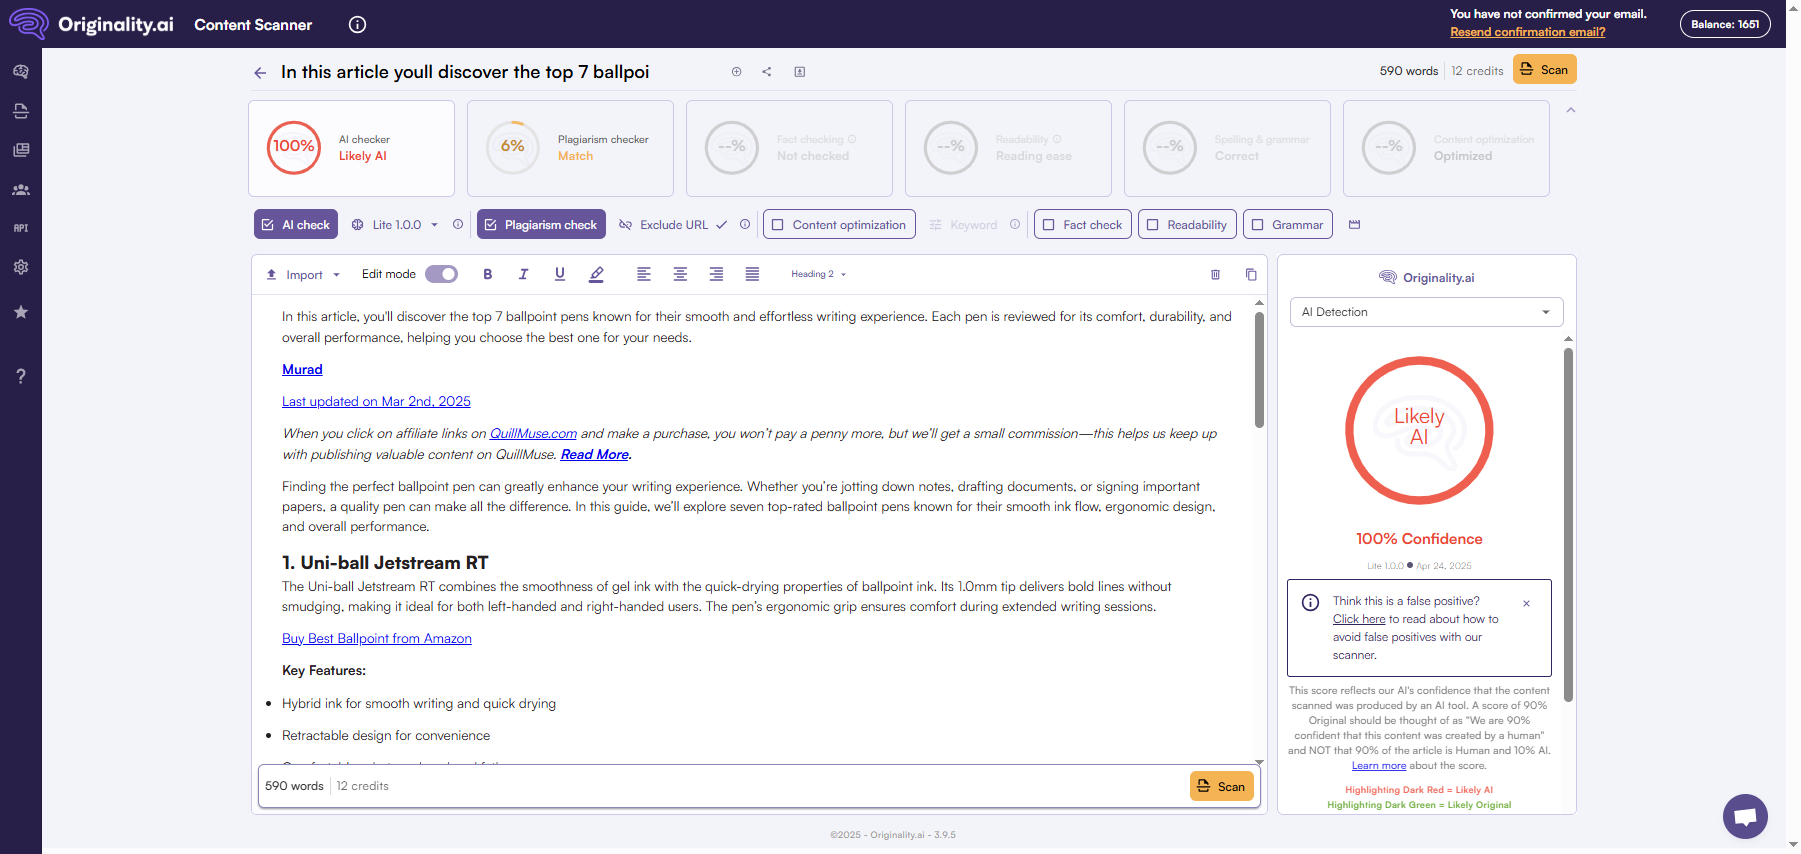Click the square icon right of share

click(x=800, y=72)
